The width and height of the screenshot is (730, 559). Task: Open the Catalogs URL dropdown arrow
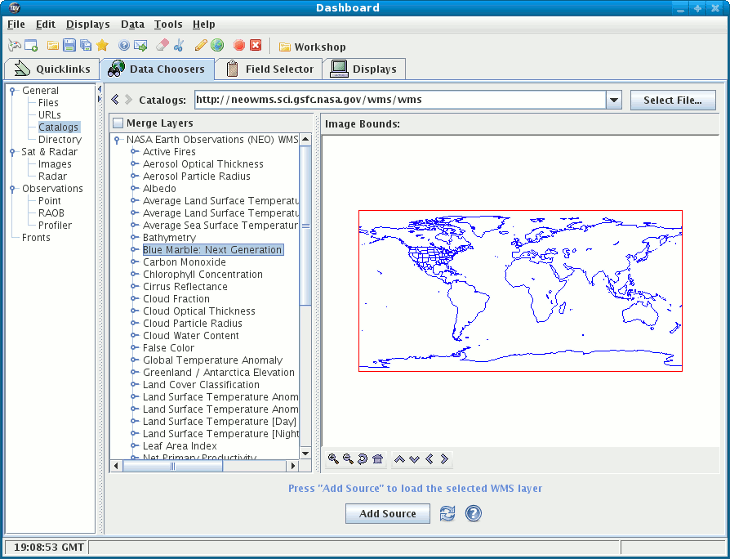[613, 100]
